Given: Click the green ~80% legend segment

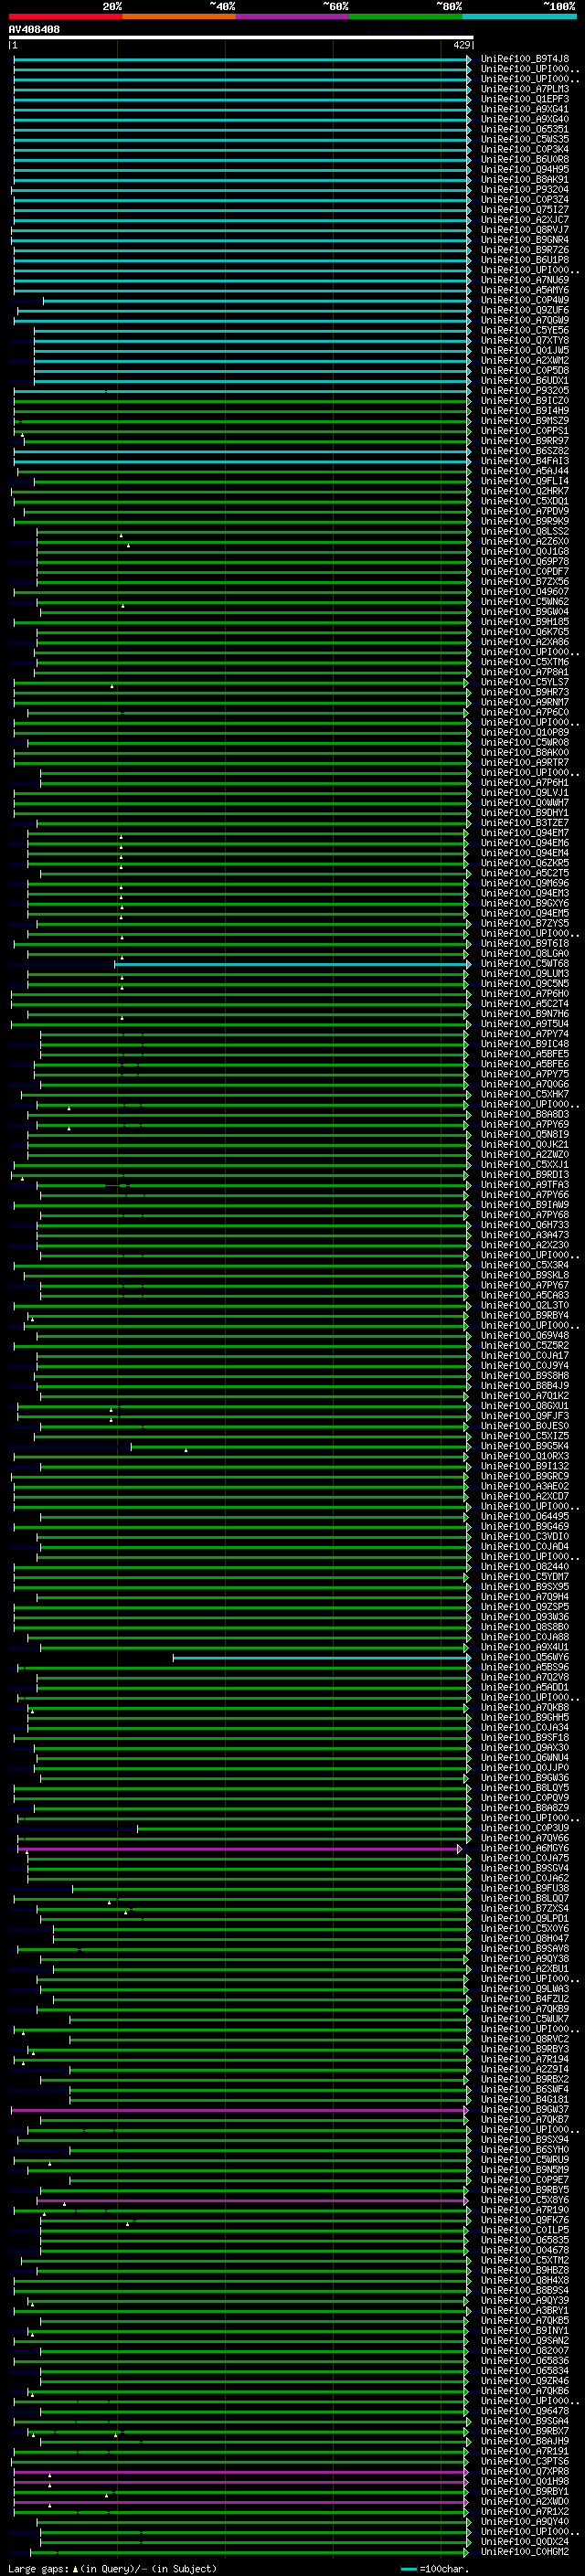Looking at the screenshot, I should pyautogui.click(x=406, y=17).
